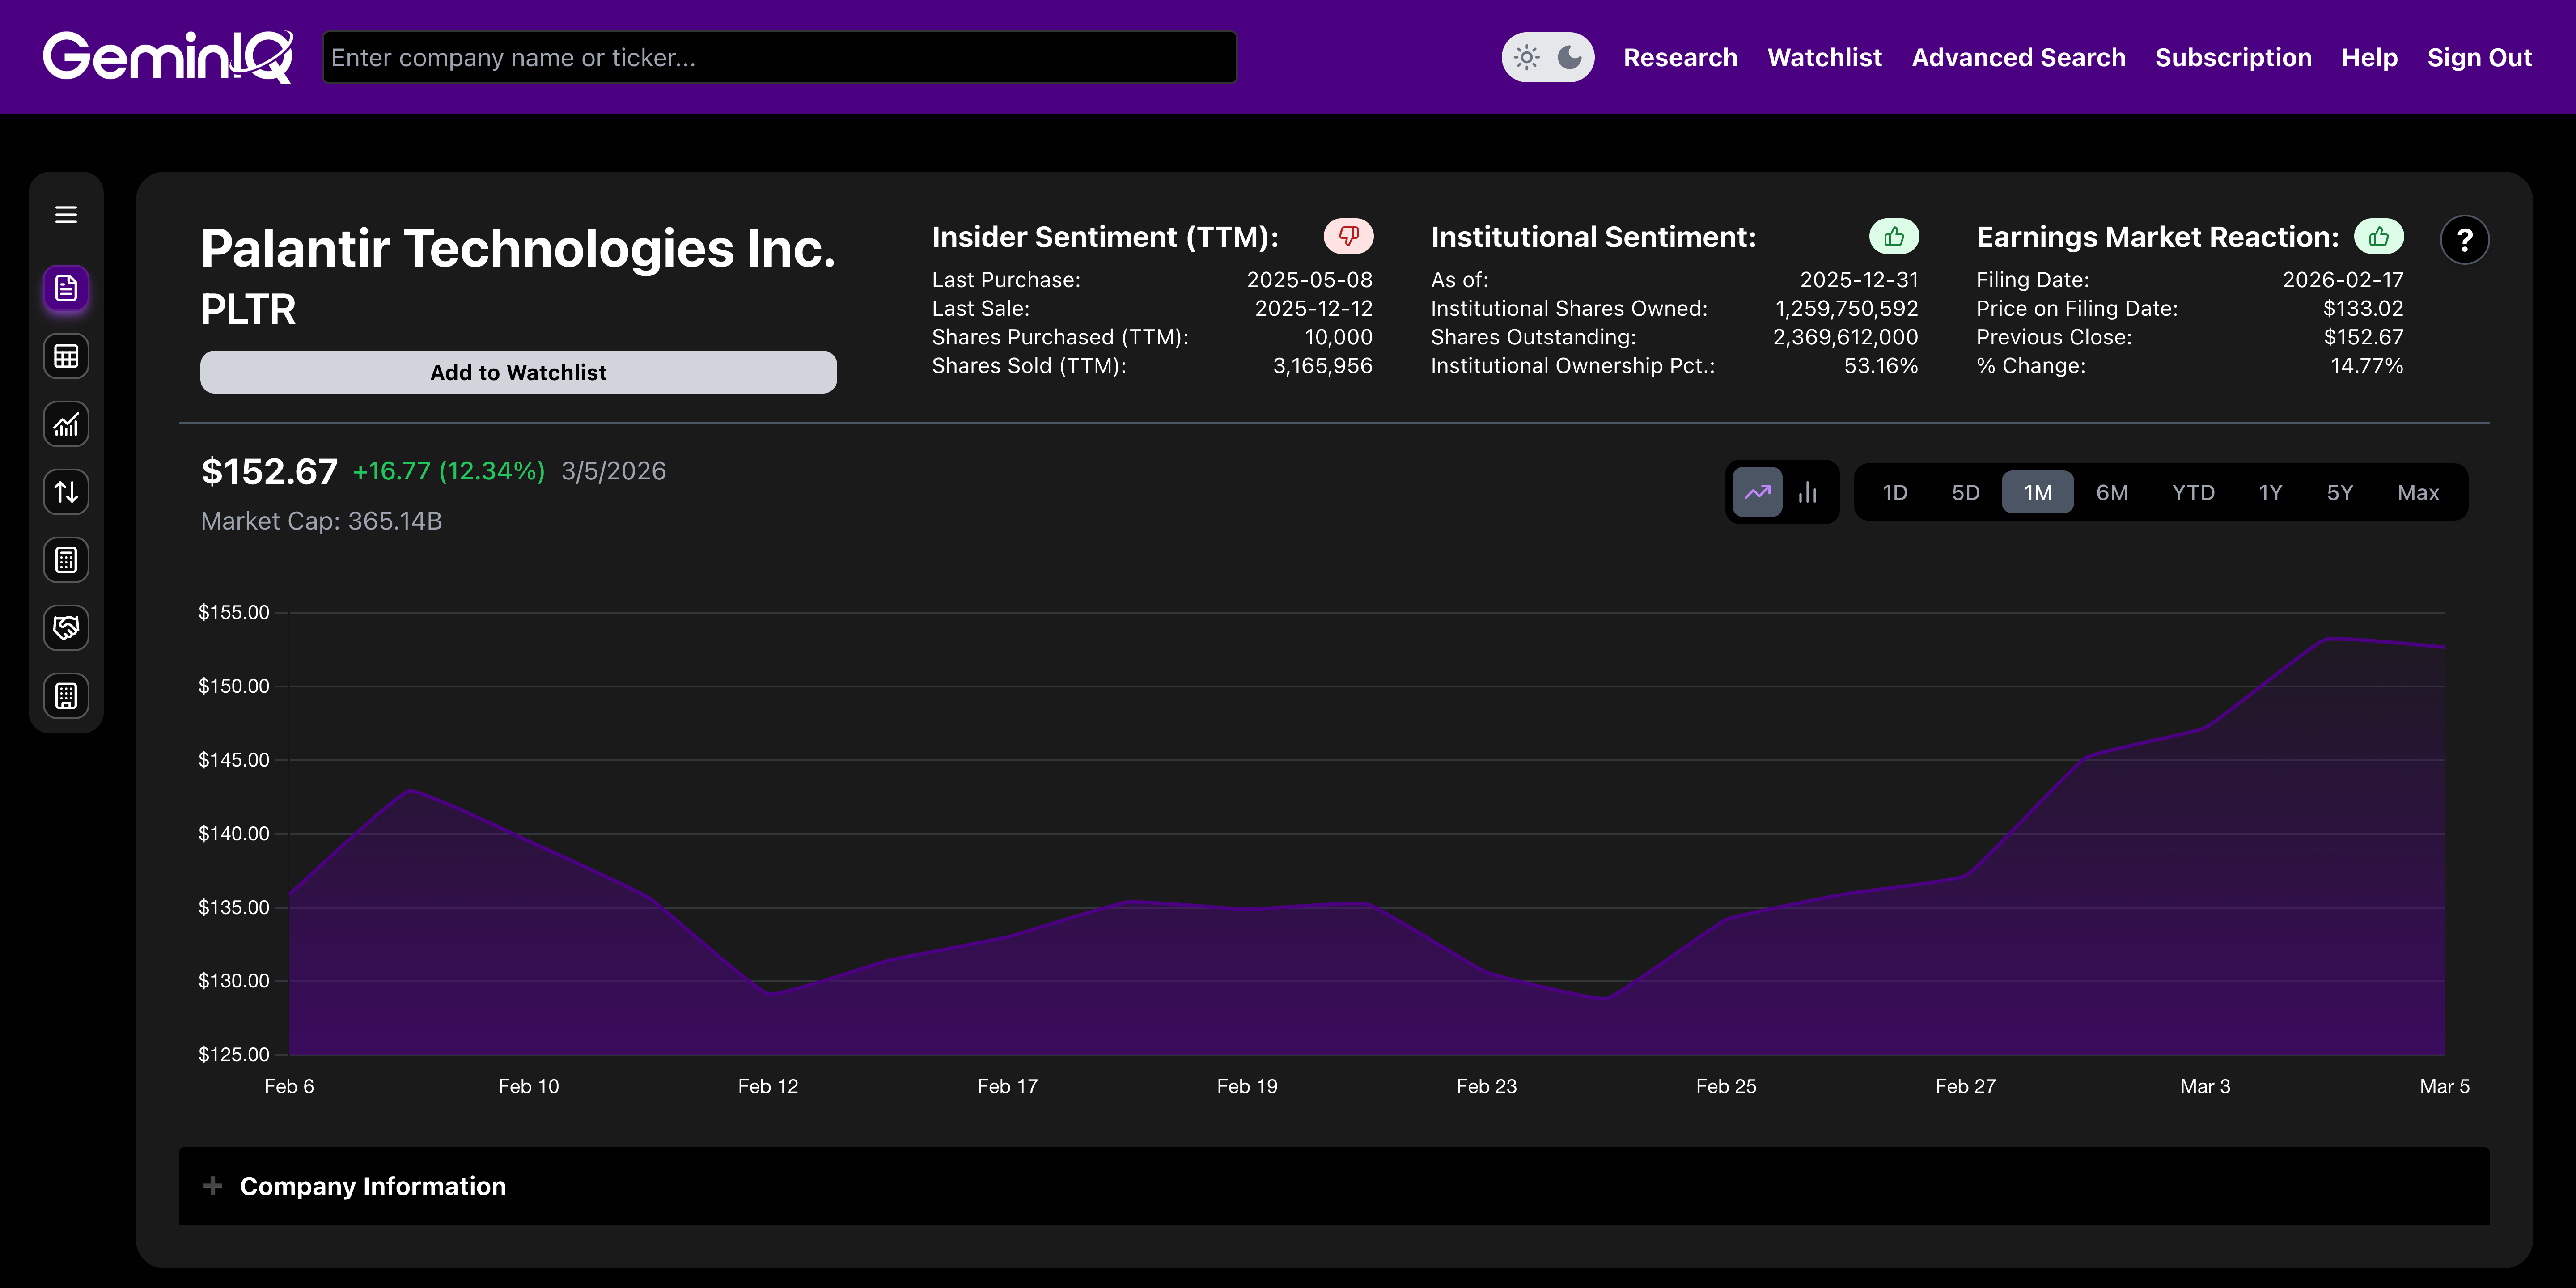
Task: Select the document overview sidebar icon
Action: [x=66, y=289]
